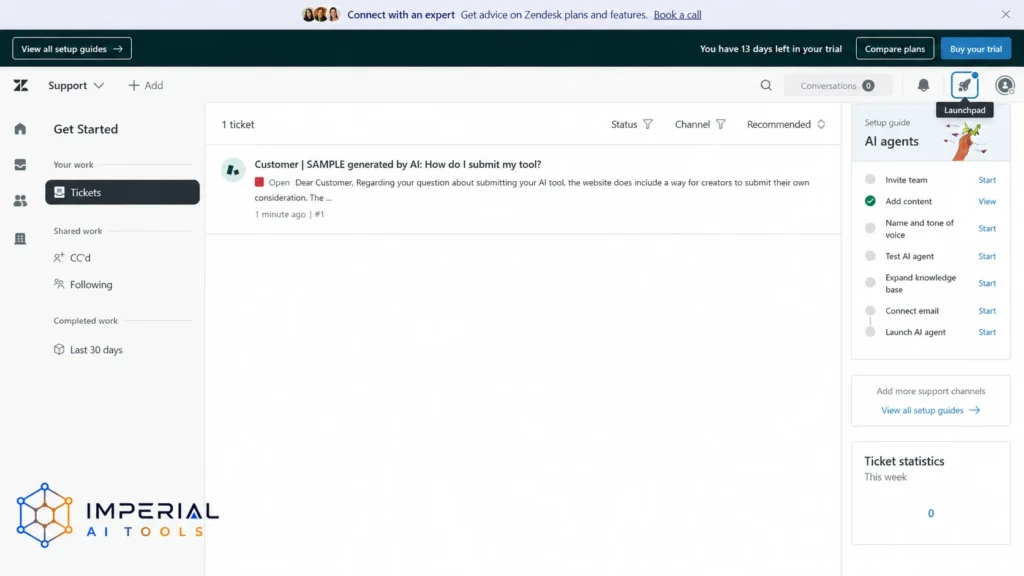The width and height of the screenshot is (1024, 576).
Task: Click the Book a call link
Action: 677,14
